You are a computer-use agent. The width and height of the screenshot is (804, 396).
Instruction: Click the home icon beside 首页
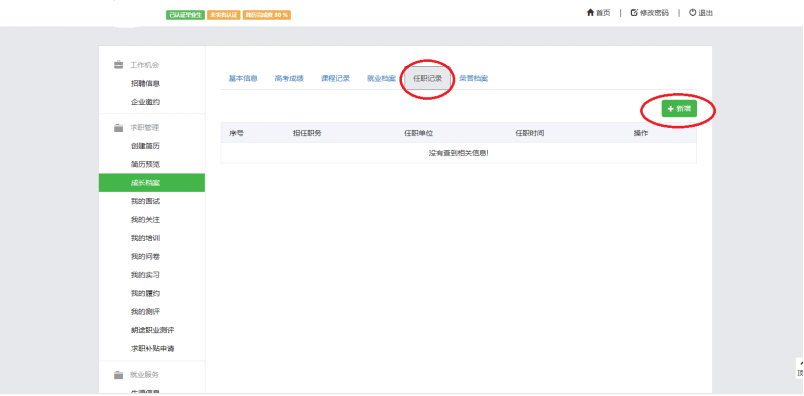pyautogui.click(x=590, y=13)
